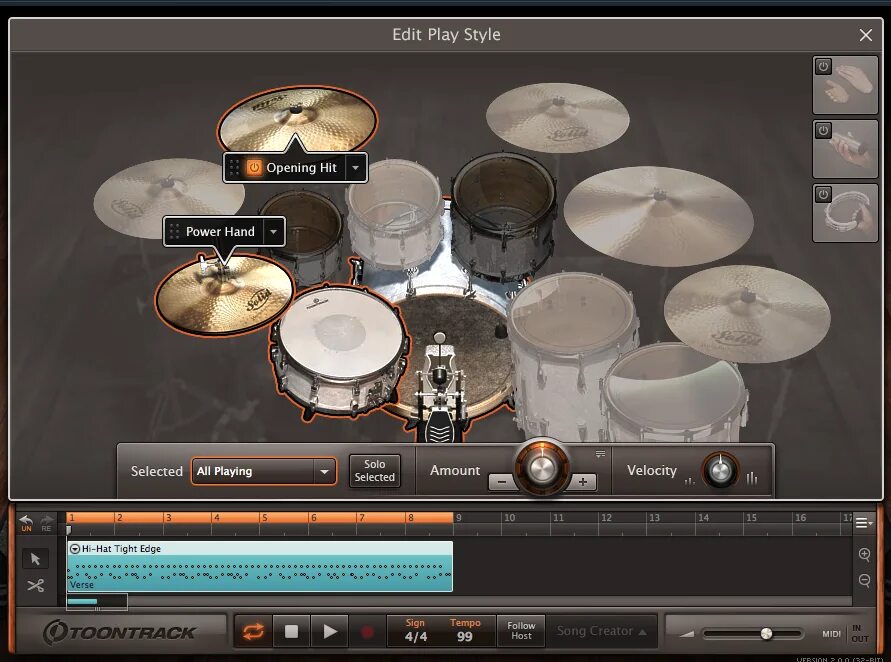
Task: Zoom out of the timeline with the magnifier
Action: [x=862, y=580]
